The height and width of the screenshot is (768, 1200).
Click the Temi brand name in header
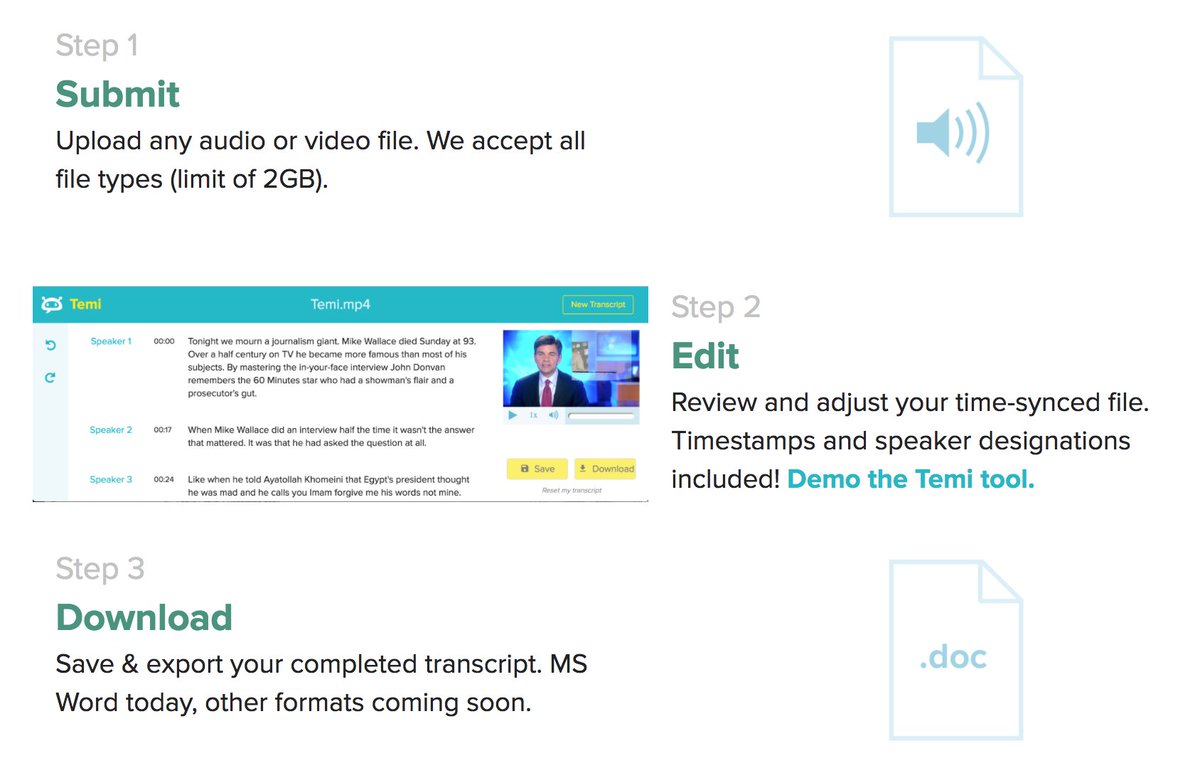(85, 304)
